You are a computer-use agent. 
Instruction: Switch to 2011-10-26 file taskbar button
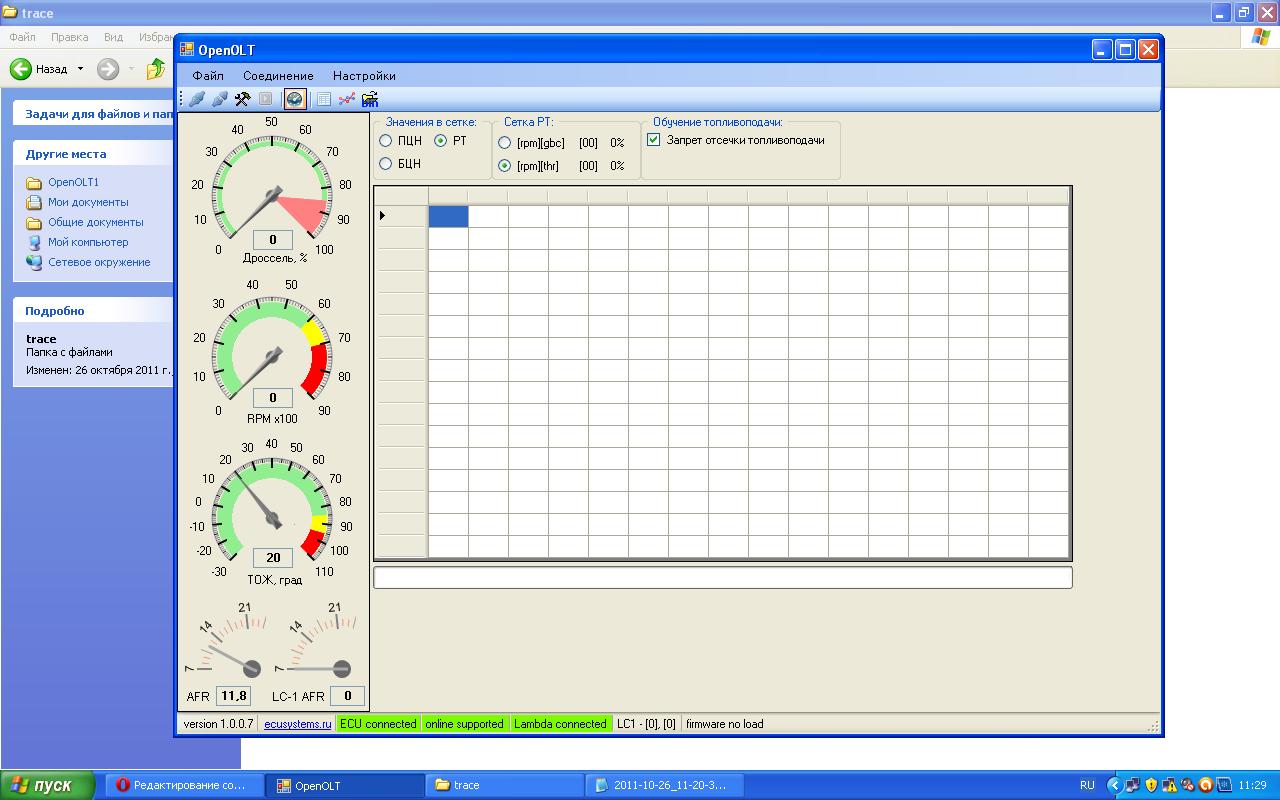tap(665, 785)
